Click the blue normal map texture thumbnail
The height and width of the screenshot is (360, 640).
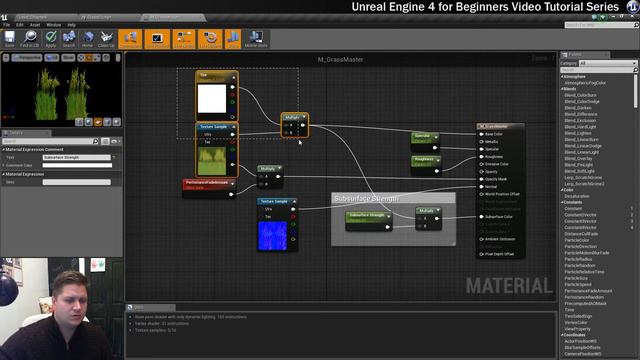(272, 236)
